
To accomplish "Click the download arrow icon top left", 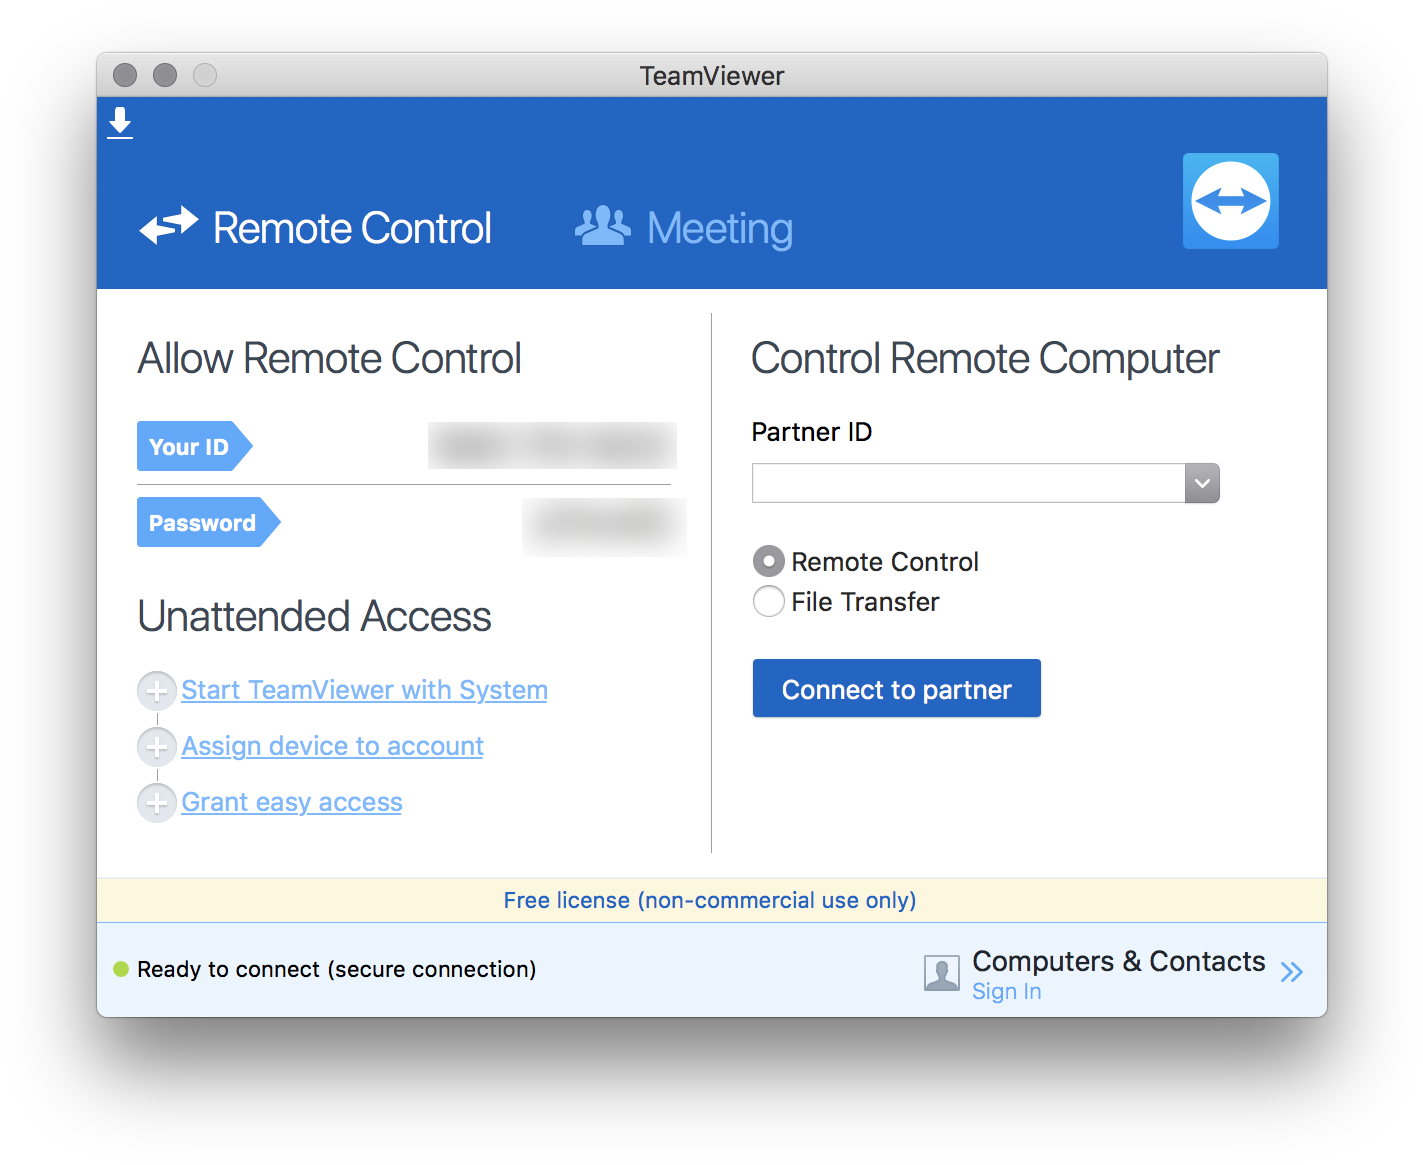I will pos(120,121).
